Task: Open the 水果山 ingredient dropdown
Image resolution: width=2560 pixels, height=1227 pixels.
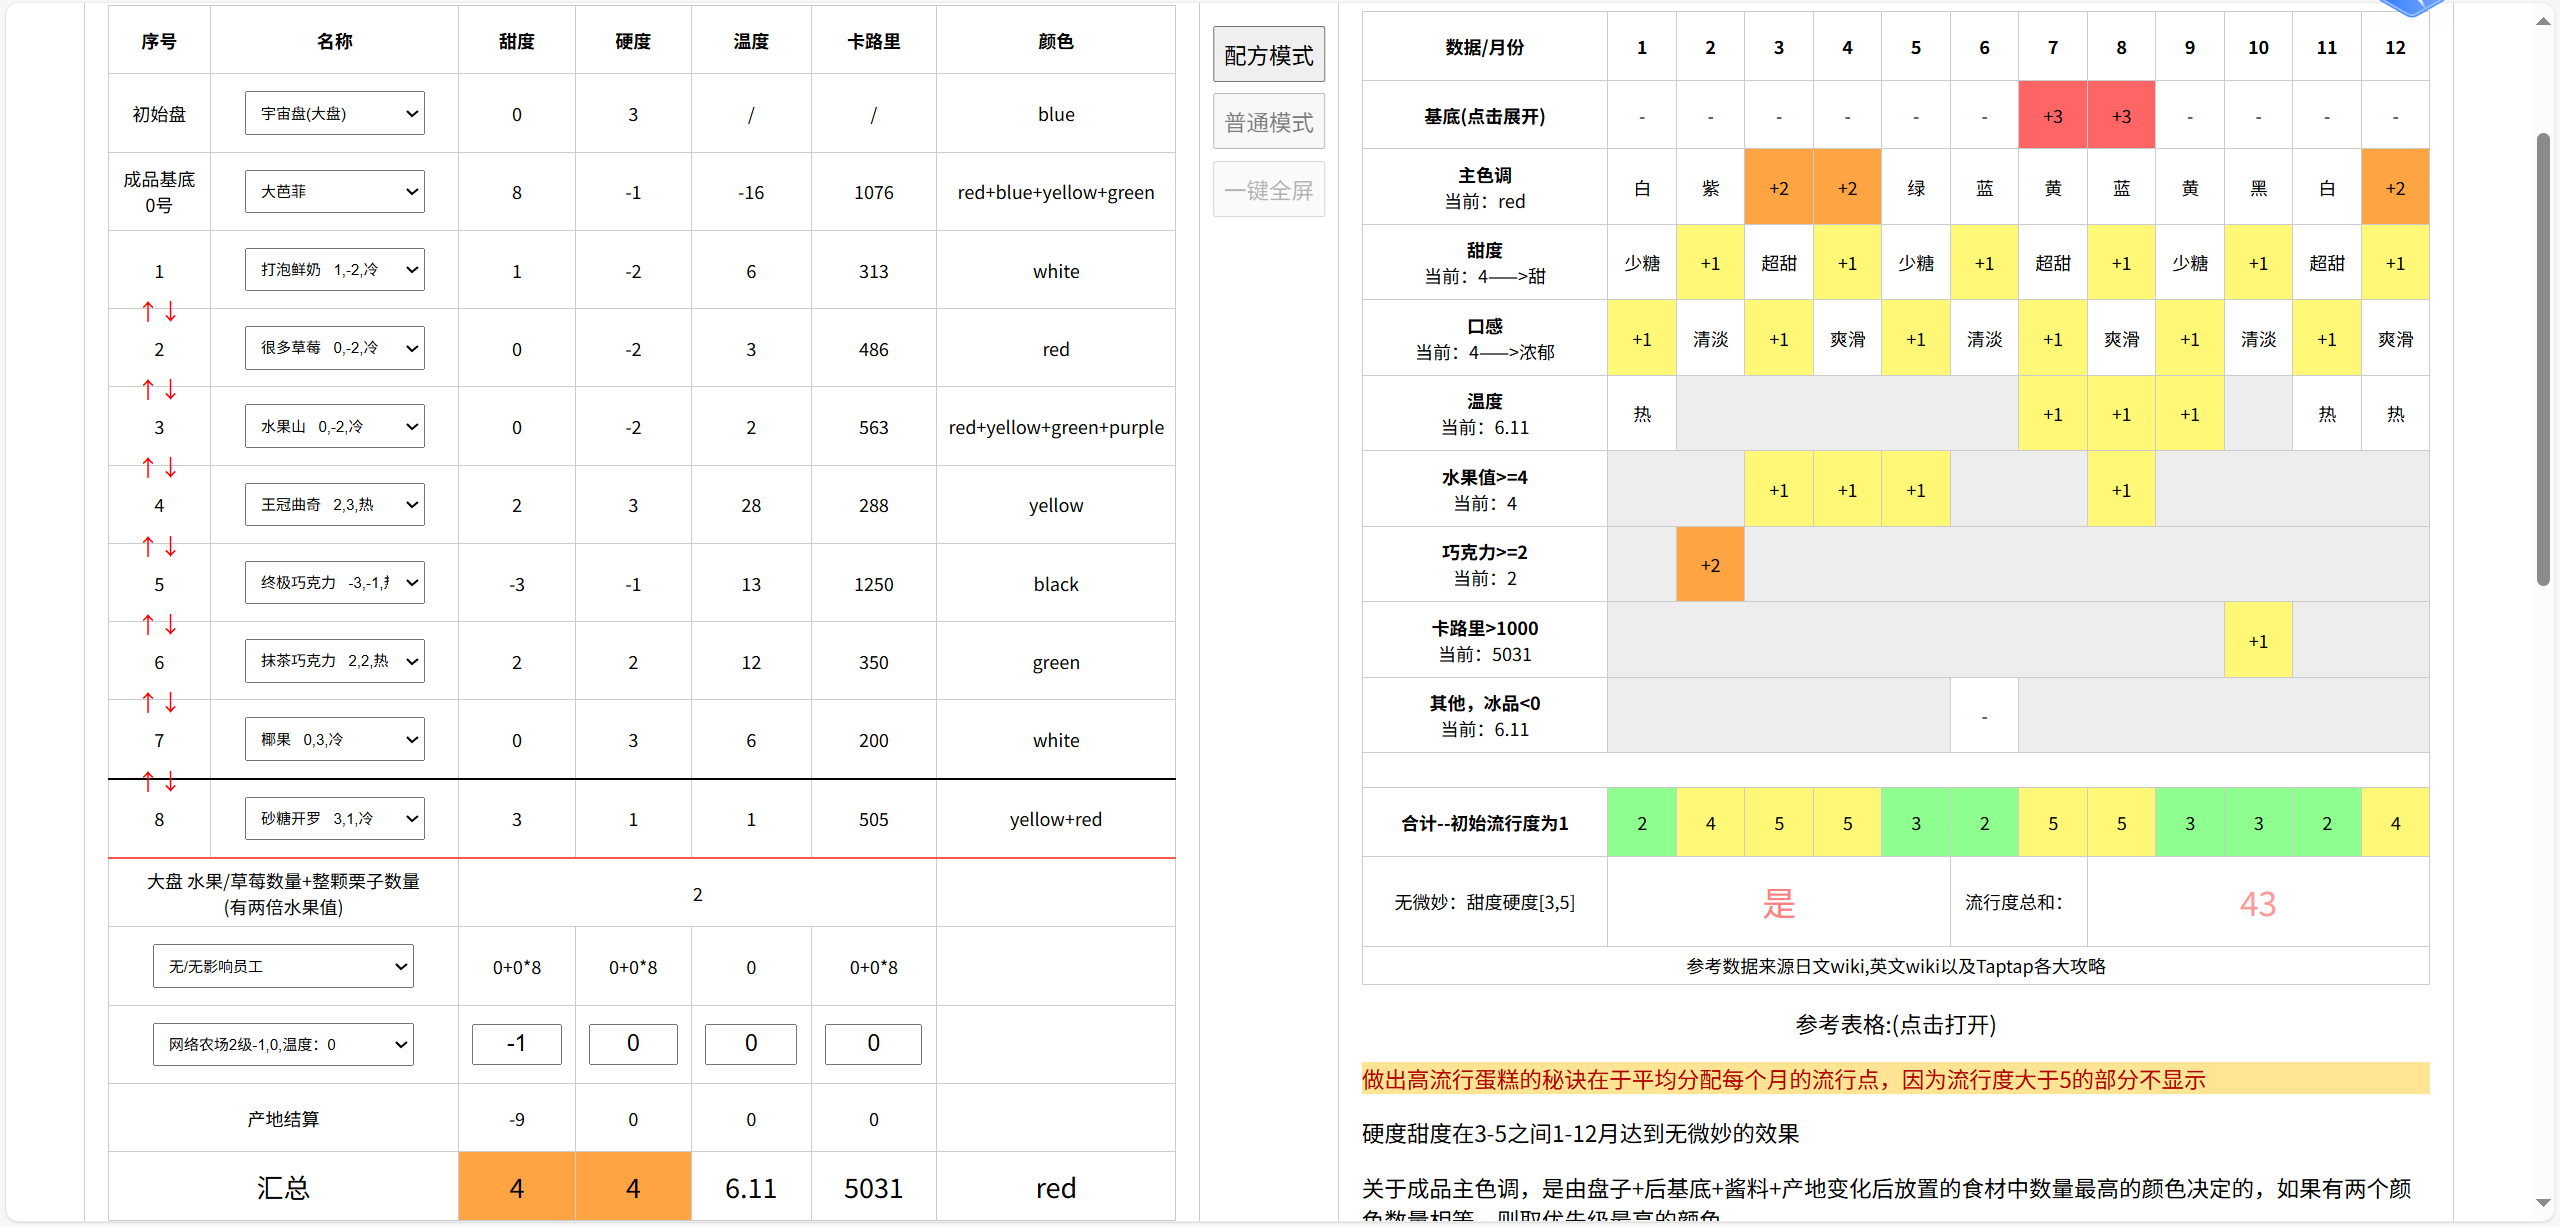Action: (x=335, y=426)
